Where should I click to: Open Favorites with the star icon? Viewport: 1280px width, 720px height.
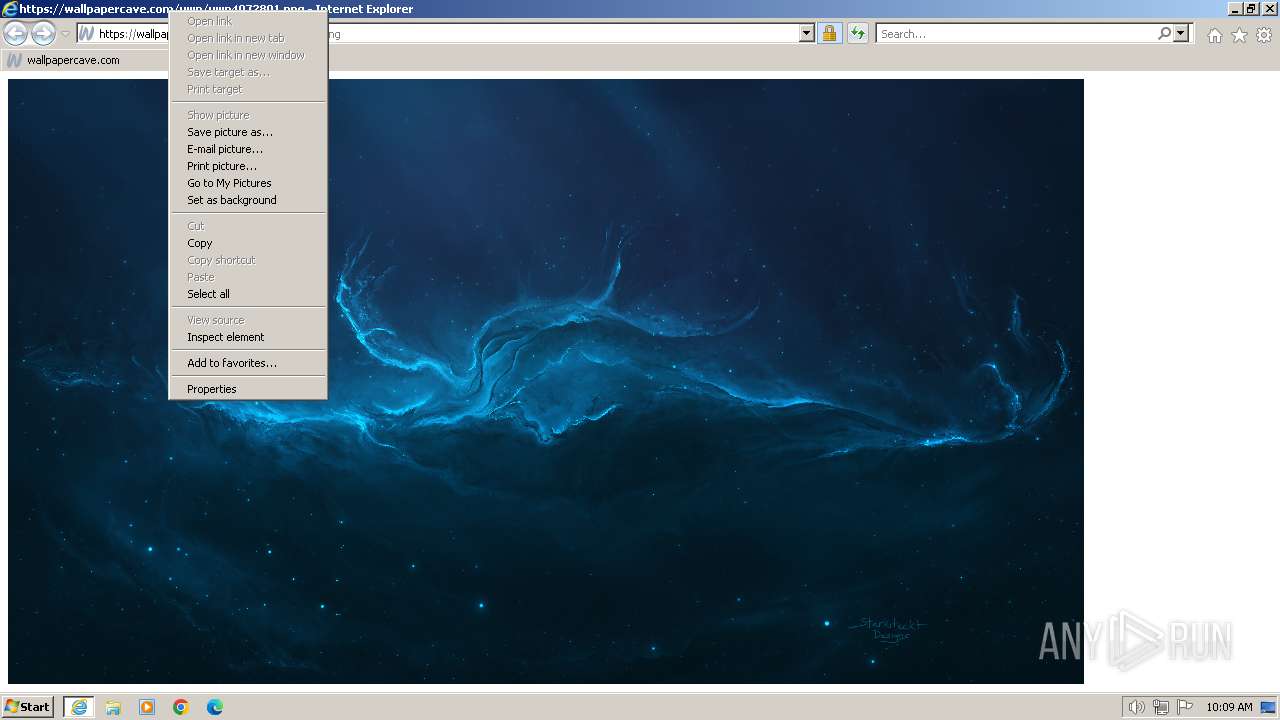pos(1239,35)
